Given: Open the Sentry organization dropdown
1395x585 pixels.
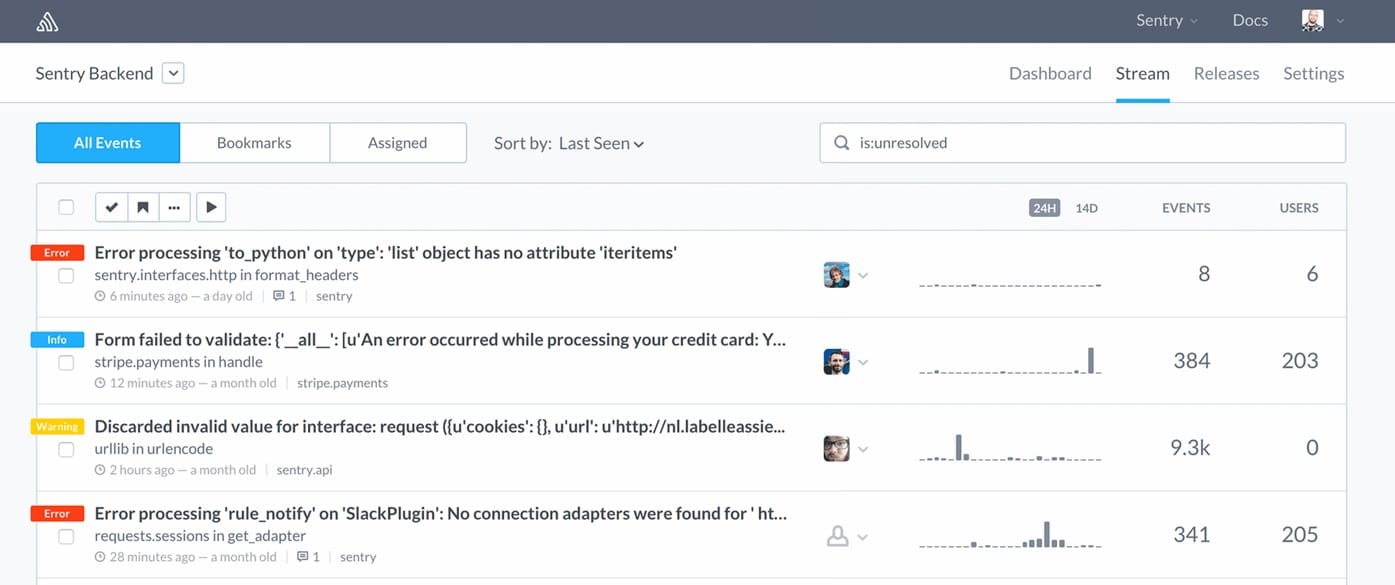Looking at the screenshot, I should [x=1166, y=20].
